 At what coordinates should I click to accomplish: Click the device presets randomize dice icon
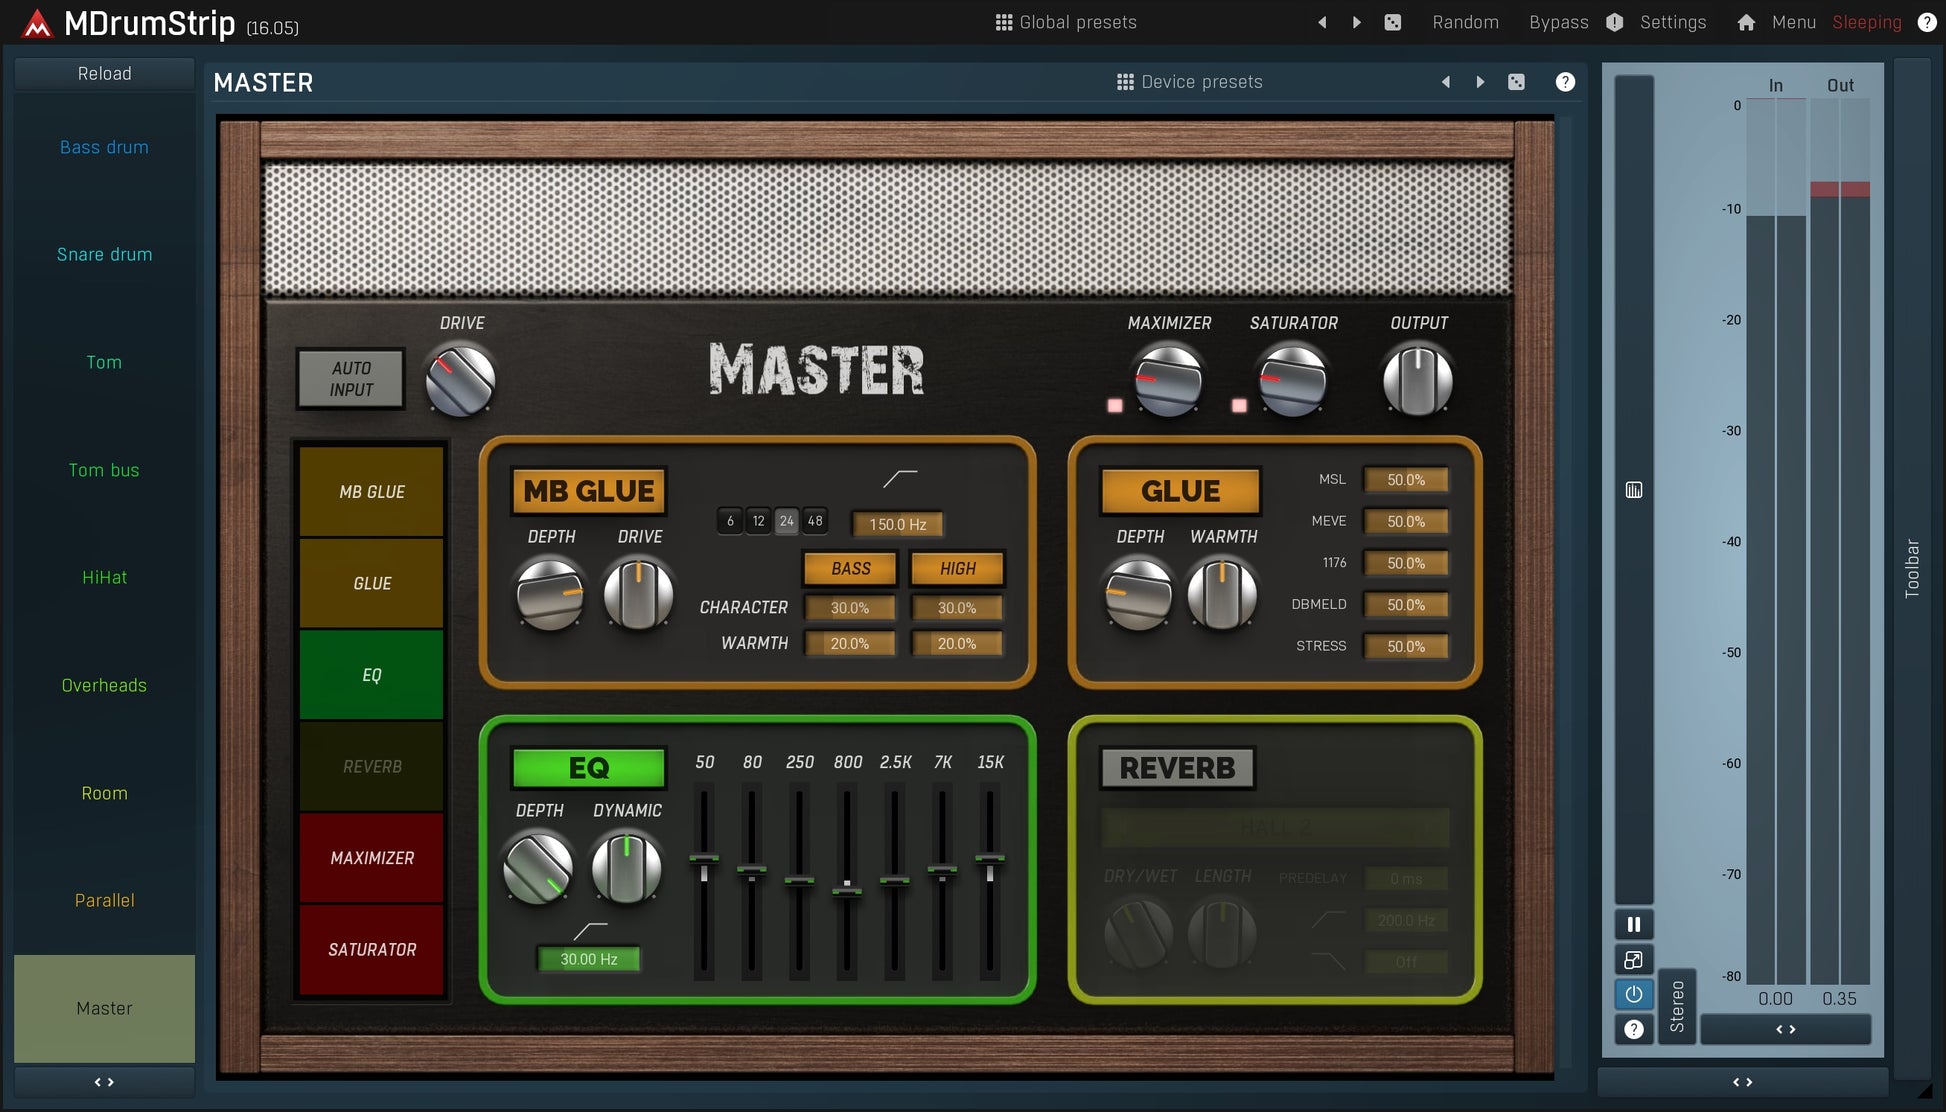coord(1516,82)
